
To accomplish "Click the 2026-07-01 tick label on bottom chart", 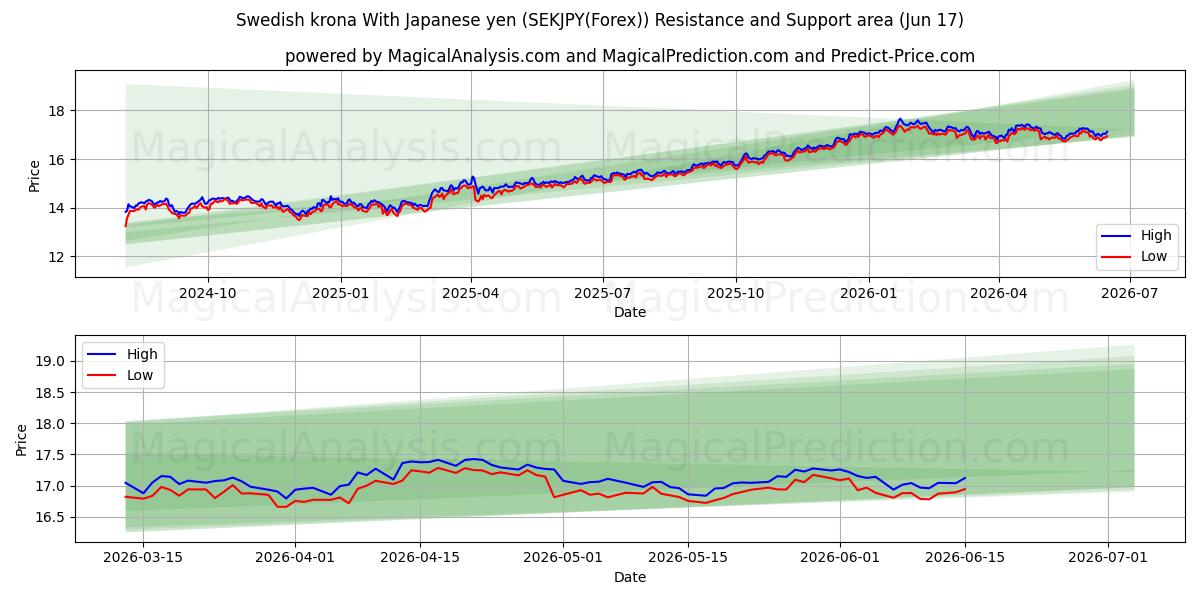I will 1108,558.
